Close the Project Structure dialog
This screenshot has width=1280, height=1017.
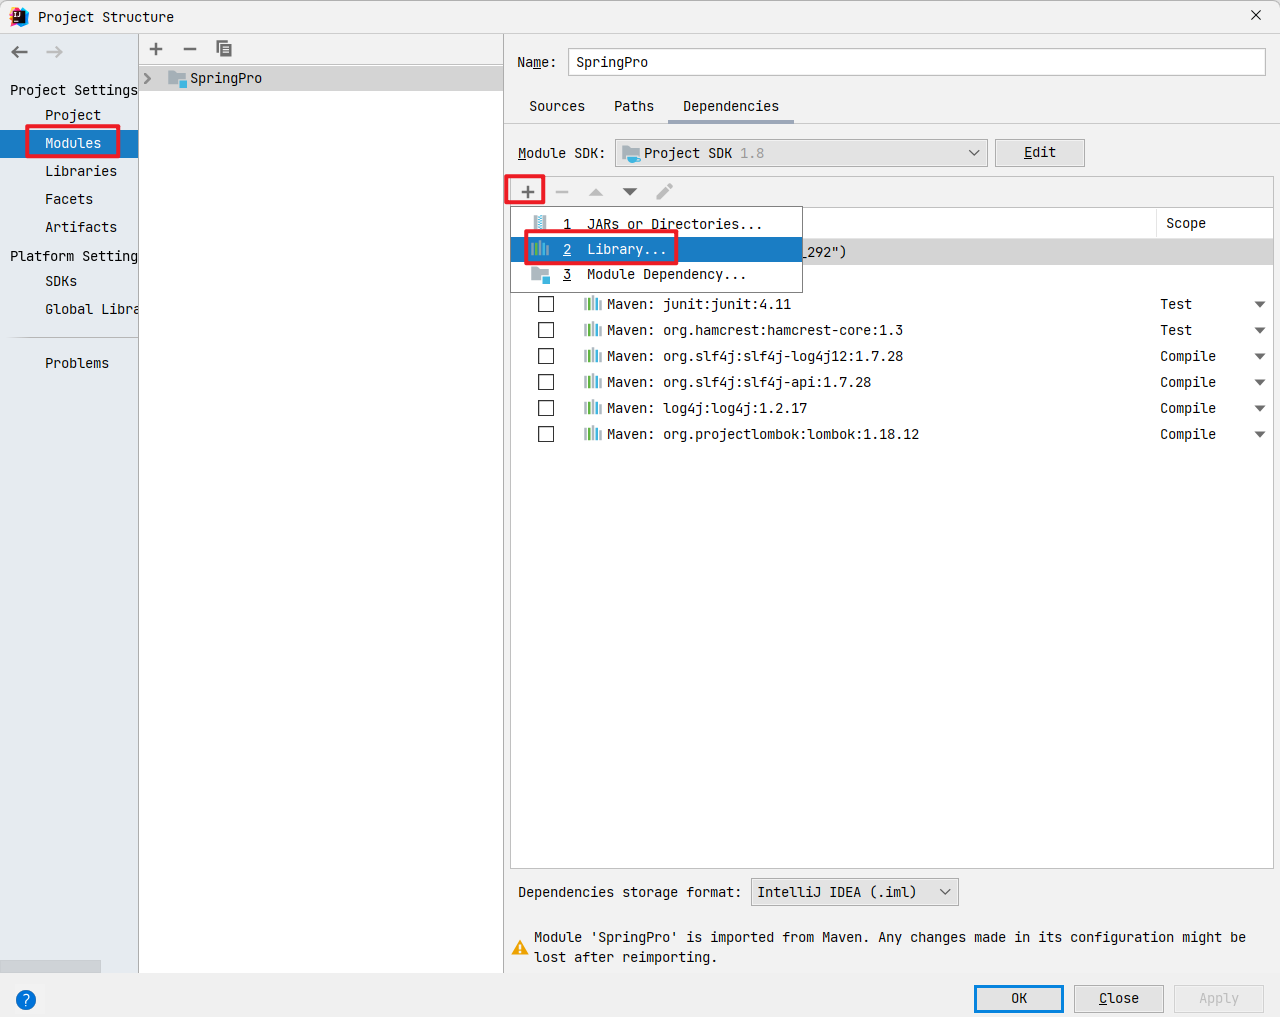(1256, 15)
